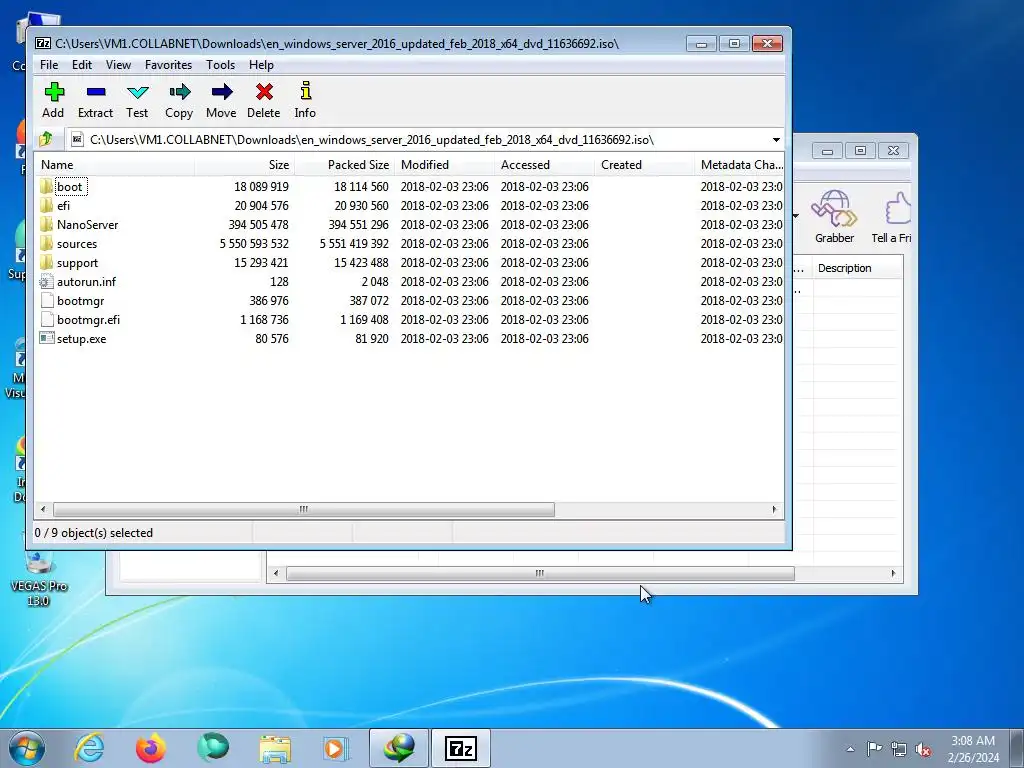Open Windows Explorer from taskbar
Viewport: 1024px width, 768px height.
coord(275,748)
